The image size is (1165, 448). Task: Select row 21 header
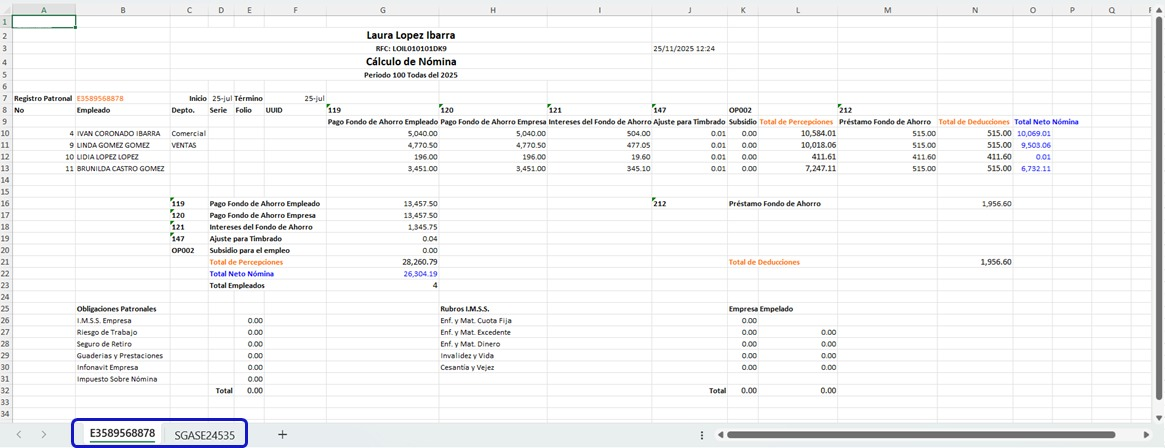click(x=6, y=262)
